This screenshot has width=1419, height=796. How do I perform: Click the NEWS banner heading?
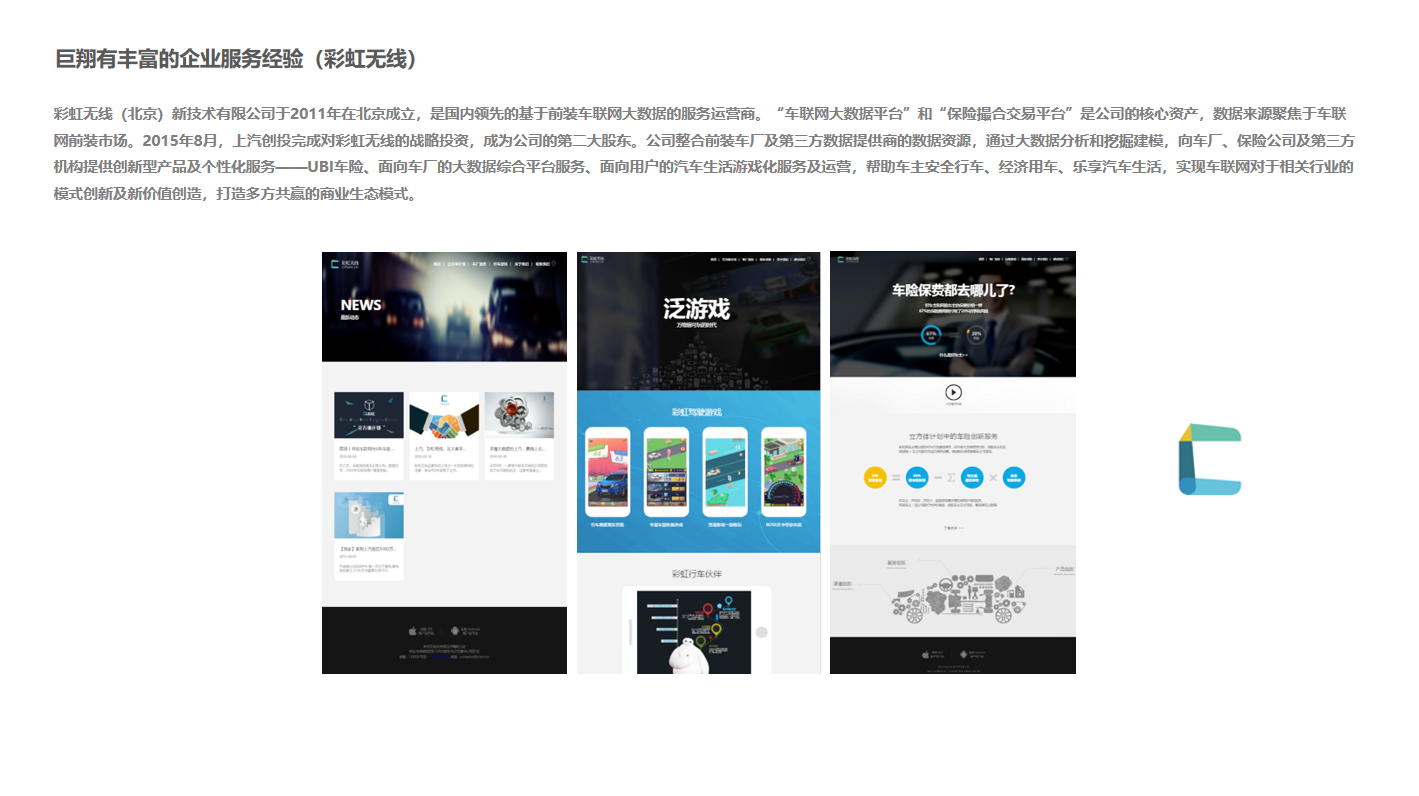click(x=361, y=305)
